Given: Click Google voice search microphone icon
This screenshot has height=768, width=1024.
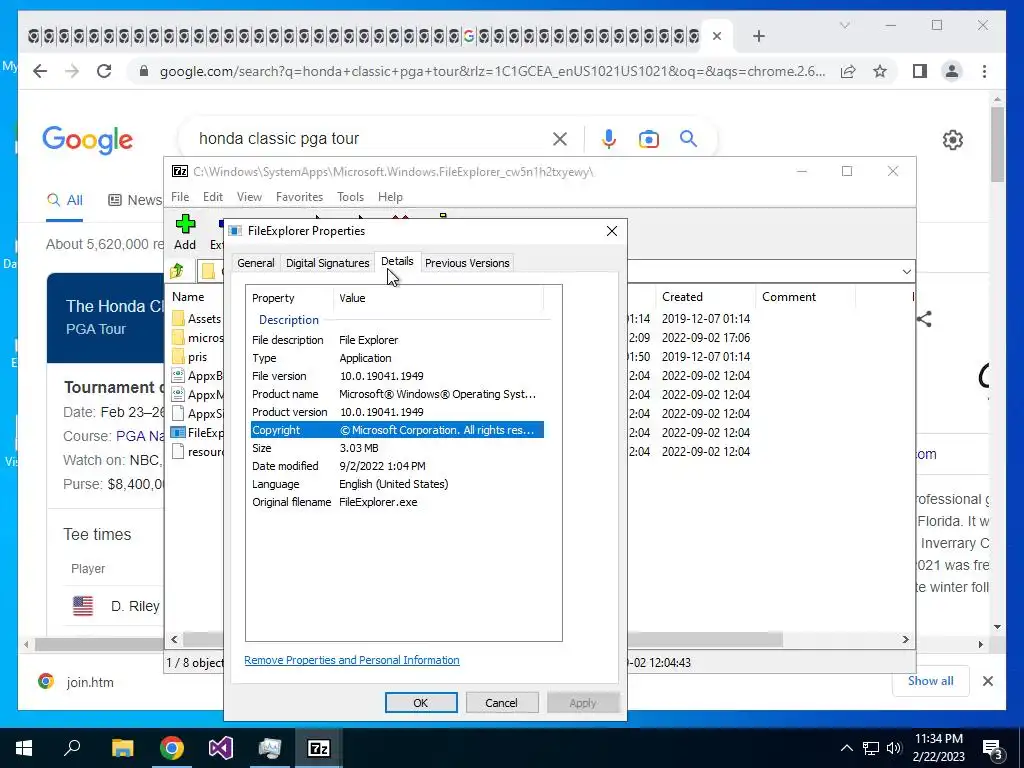Looking at the screenshot, I should [x=609, y=138].
